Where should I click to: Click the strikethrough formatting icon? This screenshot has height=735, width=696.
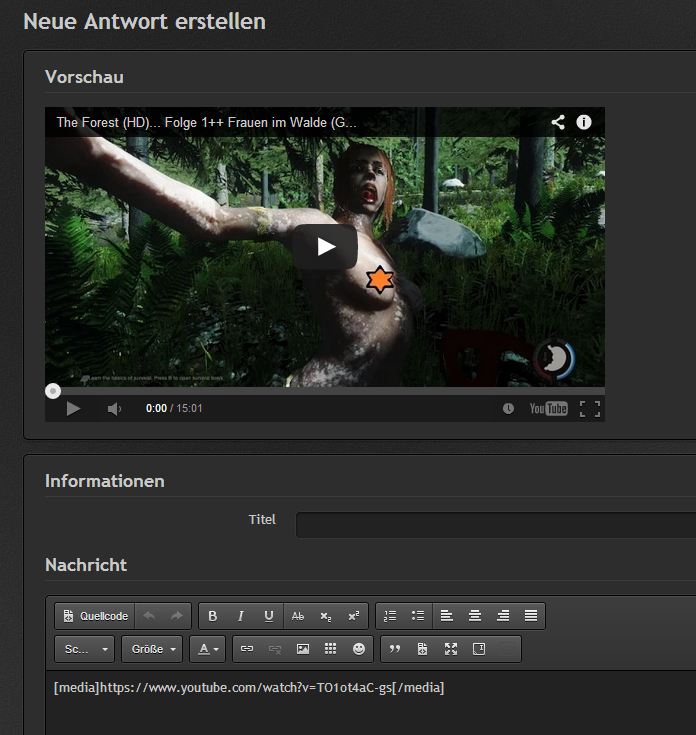tap(298, 616)
